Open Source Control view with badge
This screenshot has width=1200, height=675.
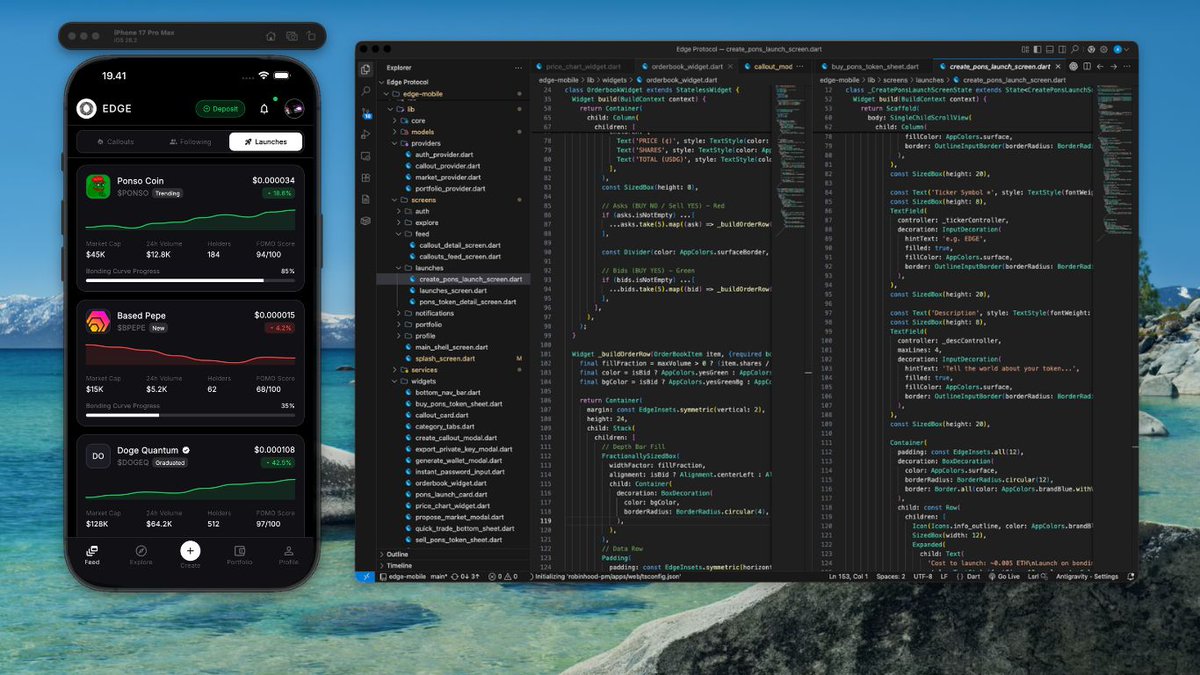point(366,113)
